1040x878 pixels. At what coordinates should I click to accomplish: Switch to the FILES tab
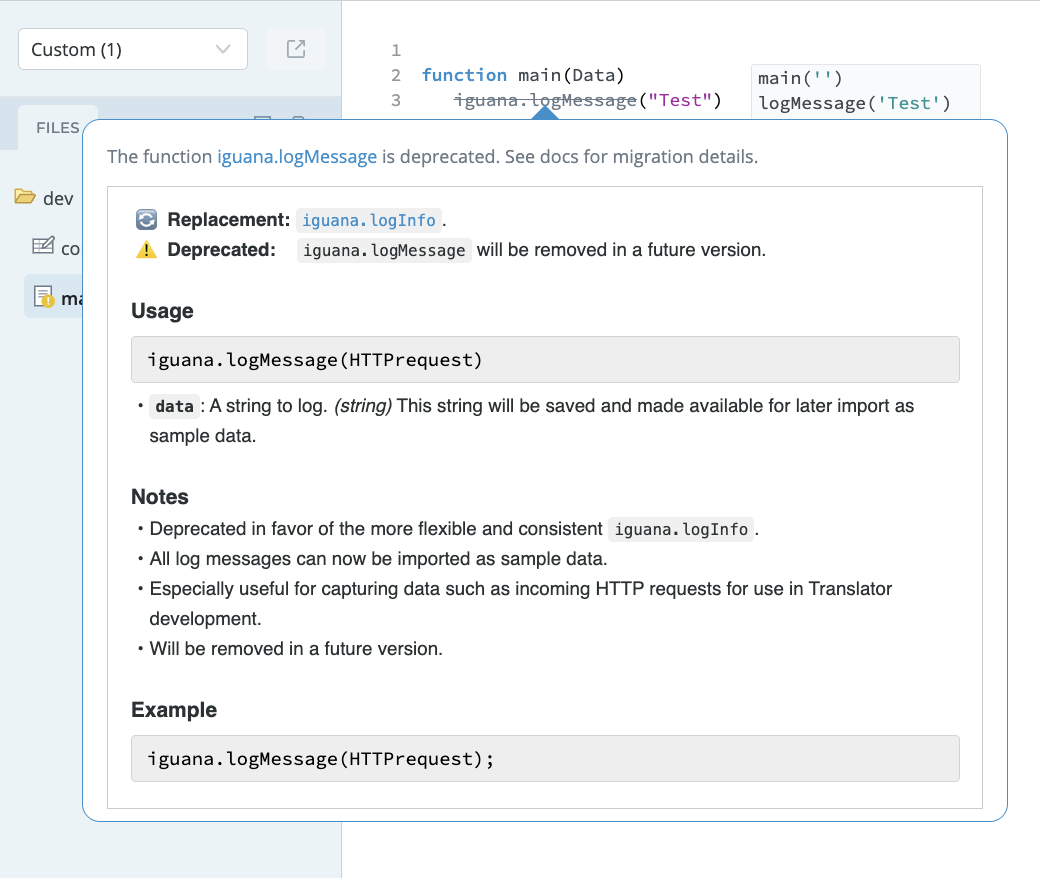click(57, 127)
